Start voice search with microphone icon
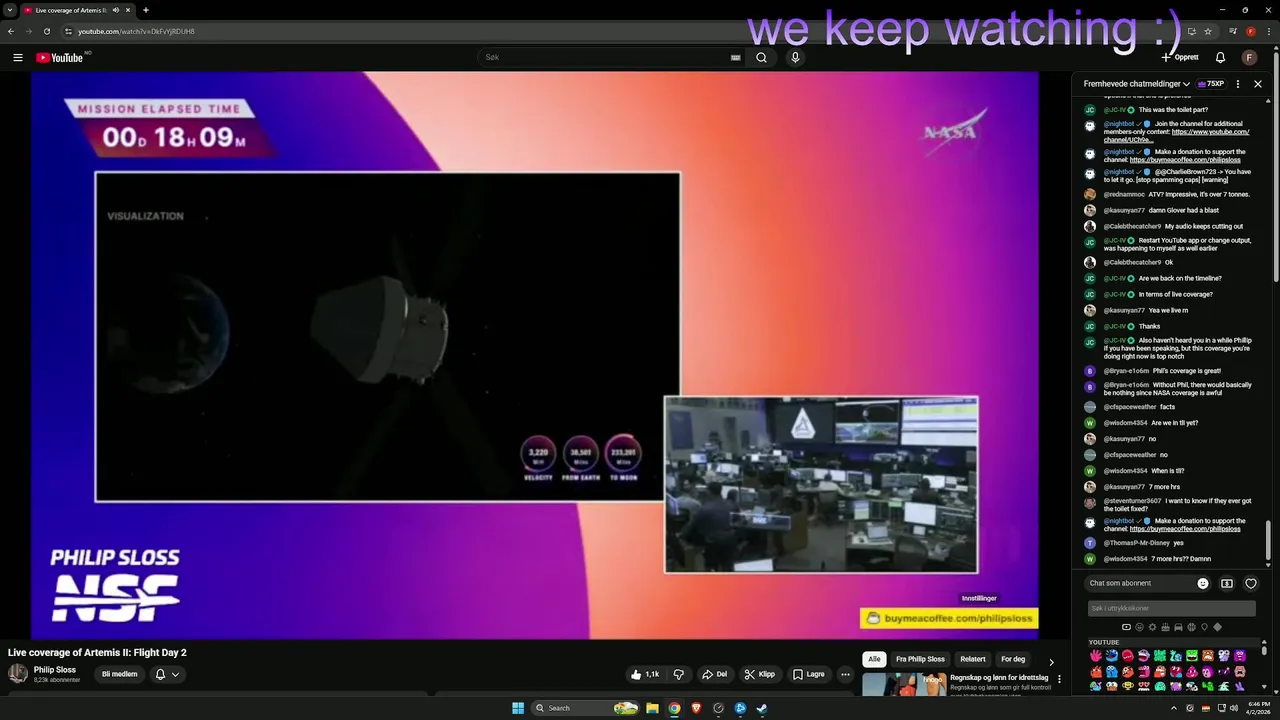 tap(795, 58)
